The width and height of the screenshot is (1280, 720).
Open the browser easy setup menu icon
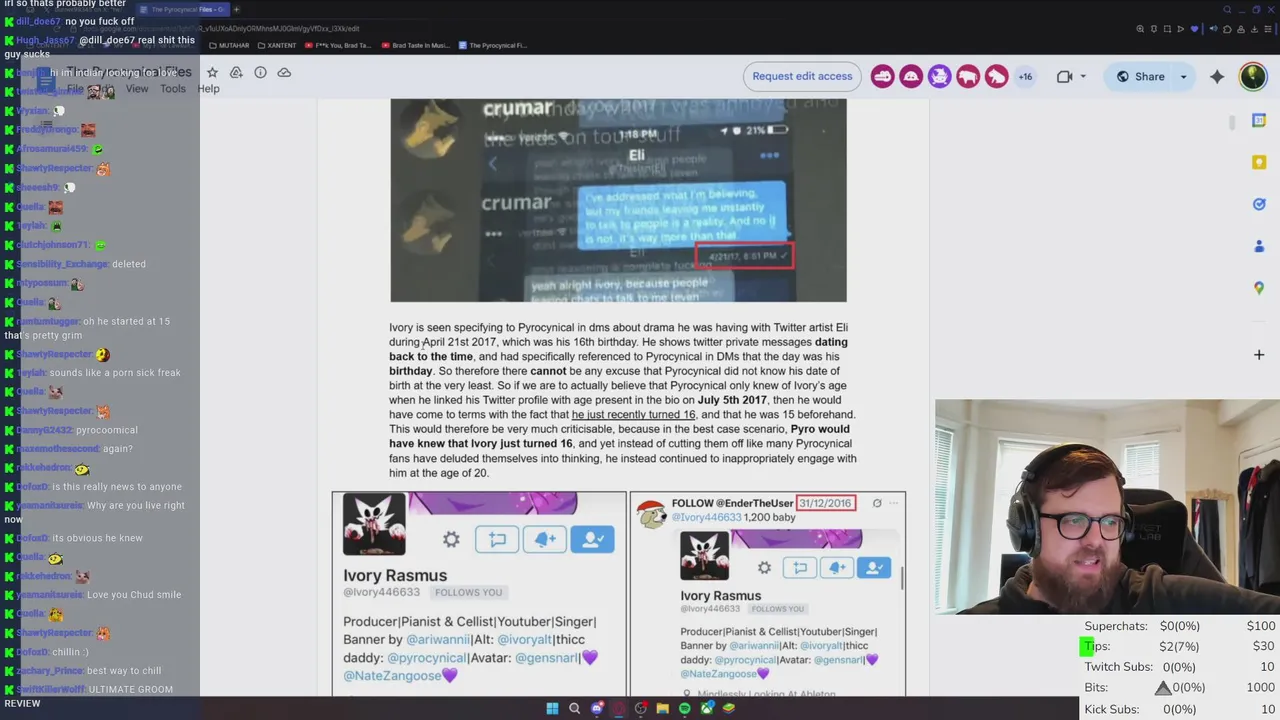pos(1268,29)
